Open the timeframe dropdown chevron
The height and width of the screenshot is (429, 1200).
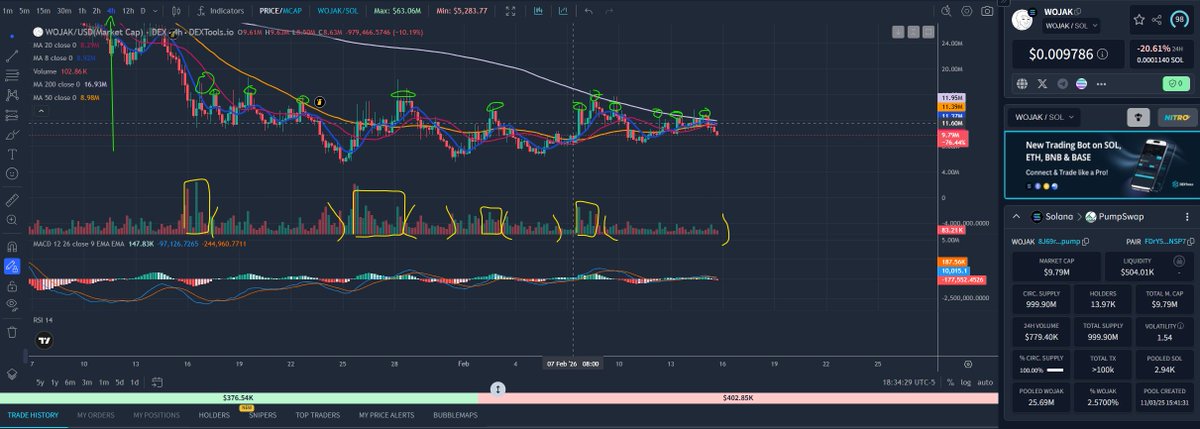coord(155,10)
